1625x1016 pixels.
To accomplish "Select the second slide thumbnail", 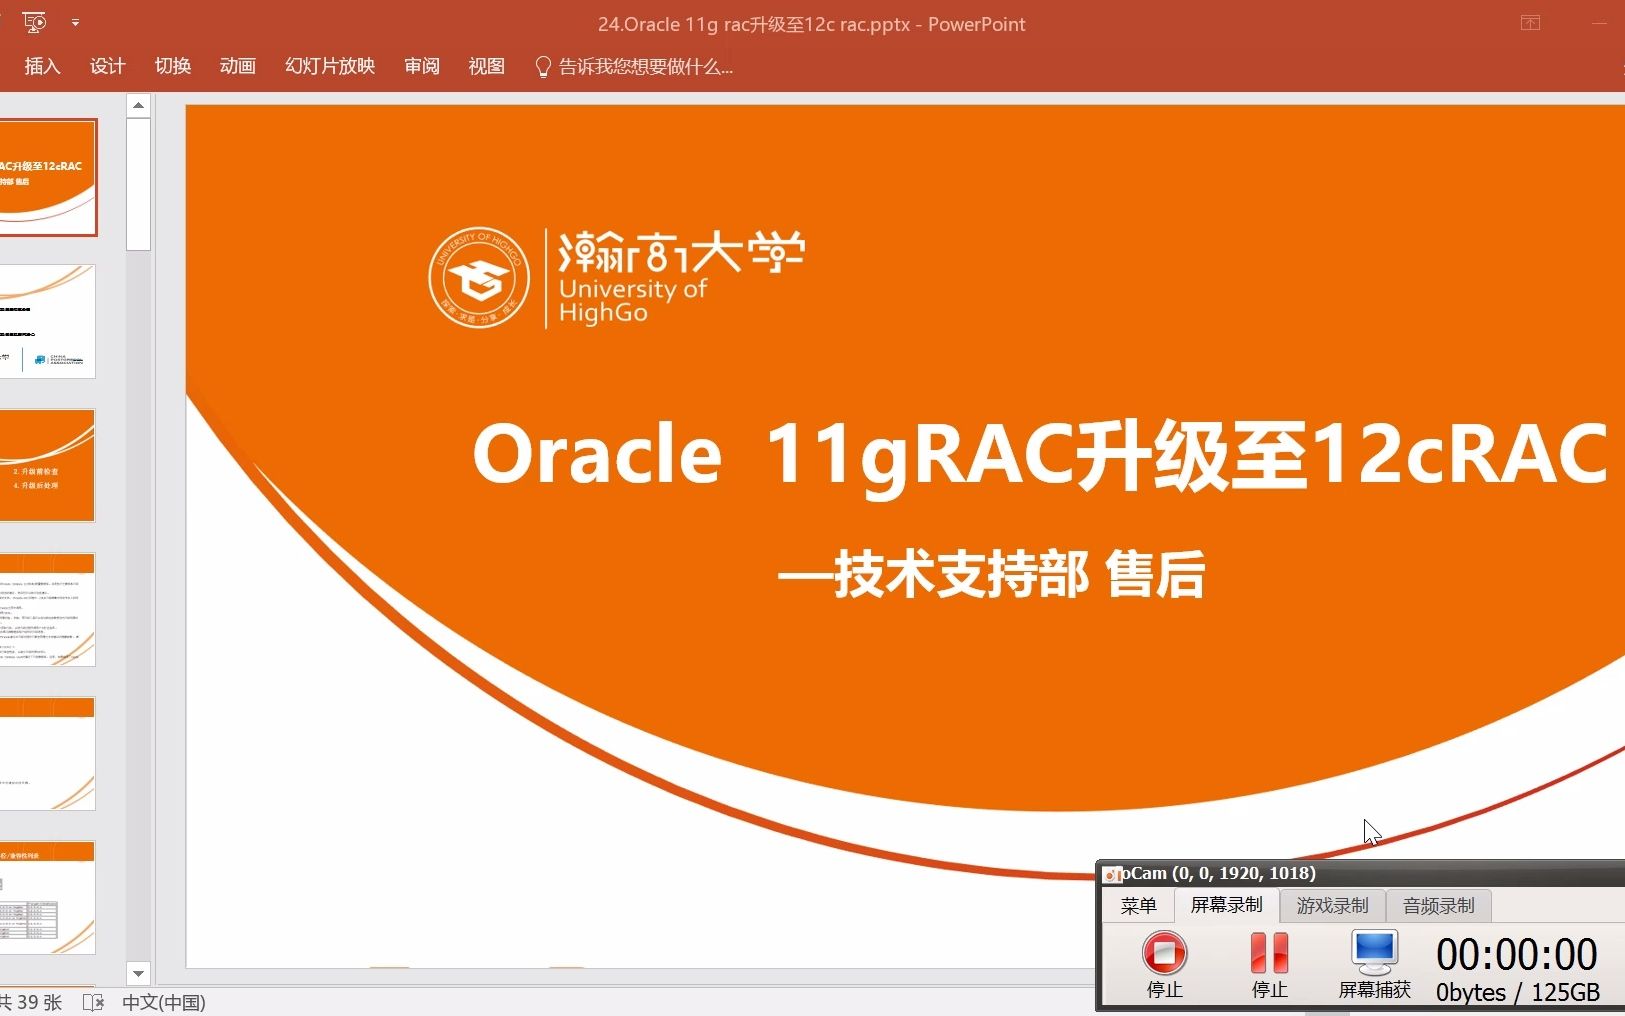I will [48, 322].
